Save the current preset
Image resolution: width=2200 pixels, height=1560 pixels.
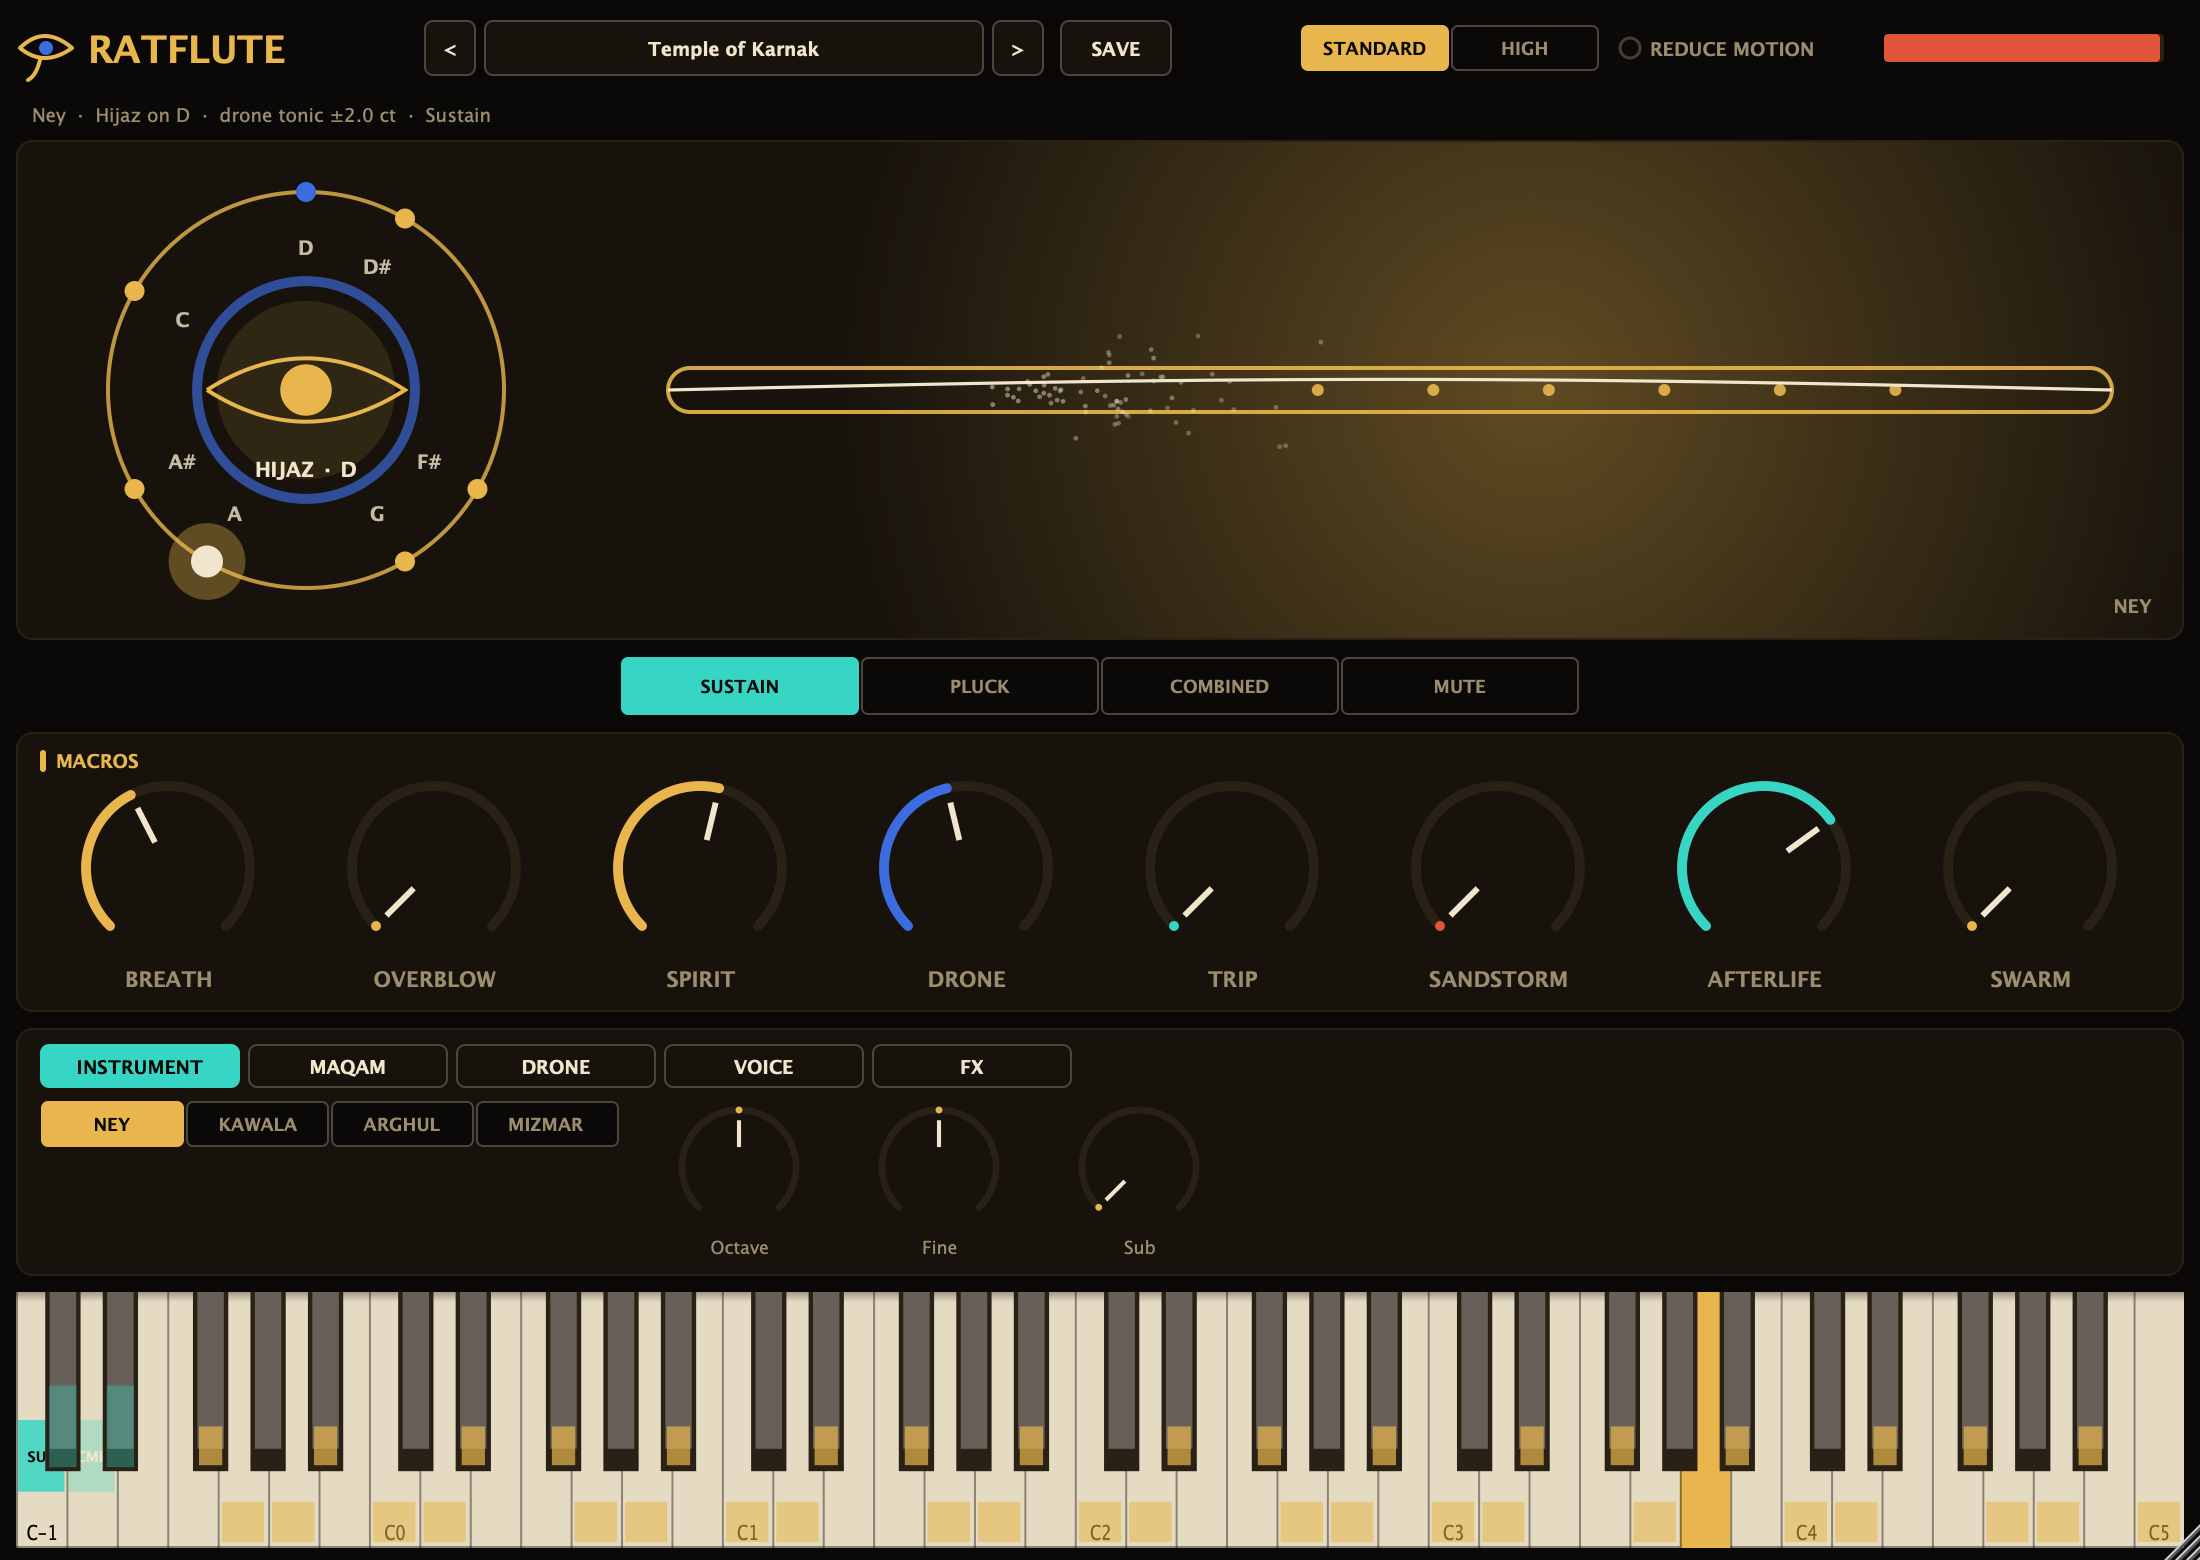1115,48
